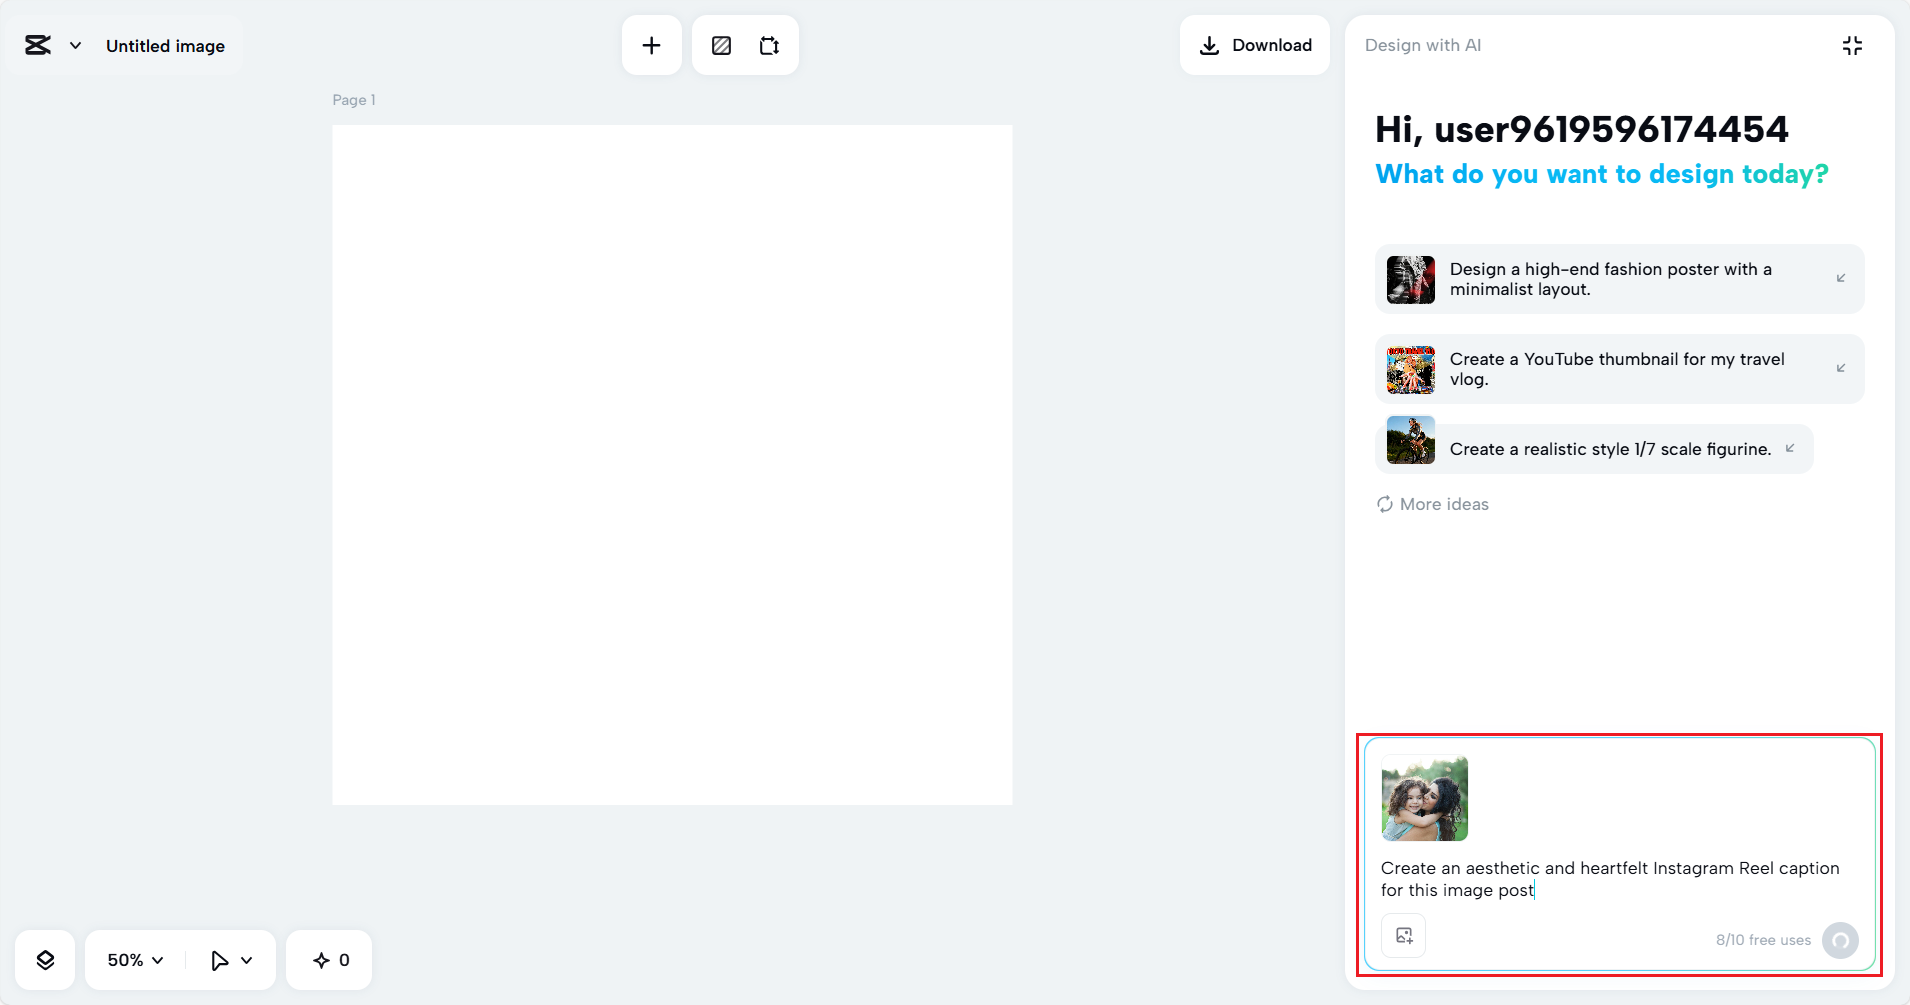
Task: Click the CapCut logo icon
Action: [x=38, y=45]
